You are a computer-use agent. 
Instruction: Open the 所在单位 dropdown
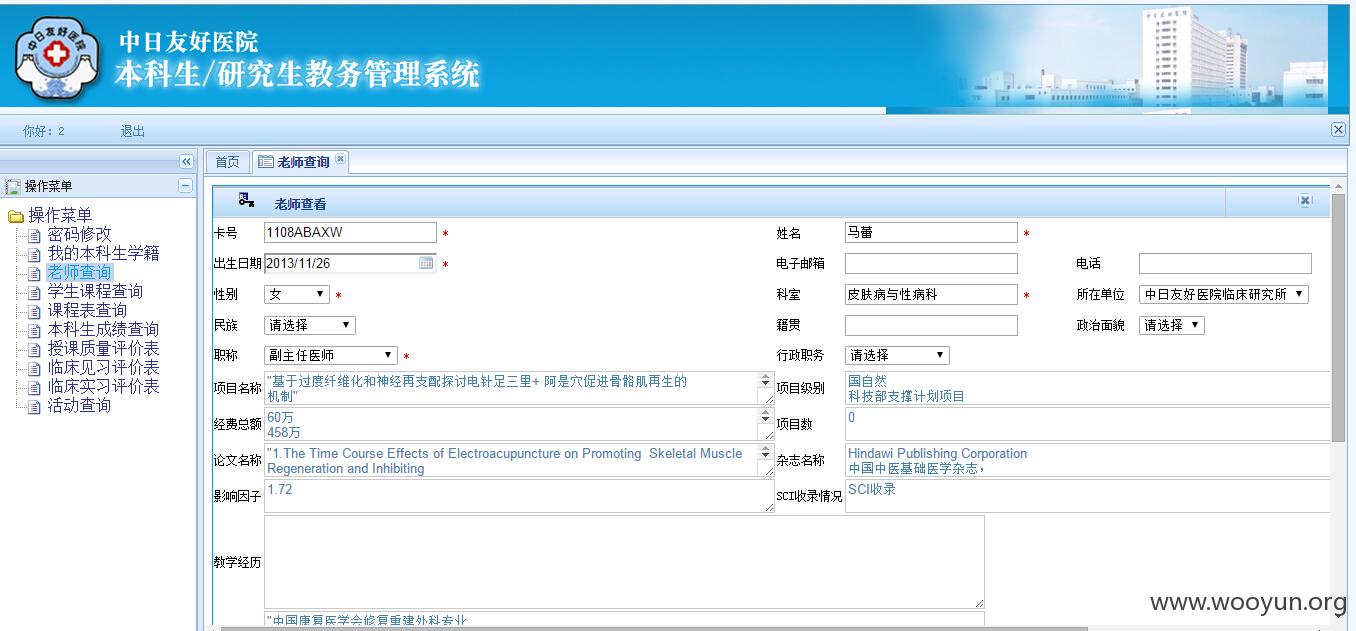pyautogui.click(x=1224, y=295)
